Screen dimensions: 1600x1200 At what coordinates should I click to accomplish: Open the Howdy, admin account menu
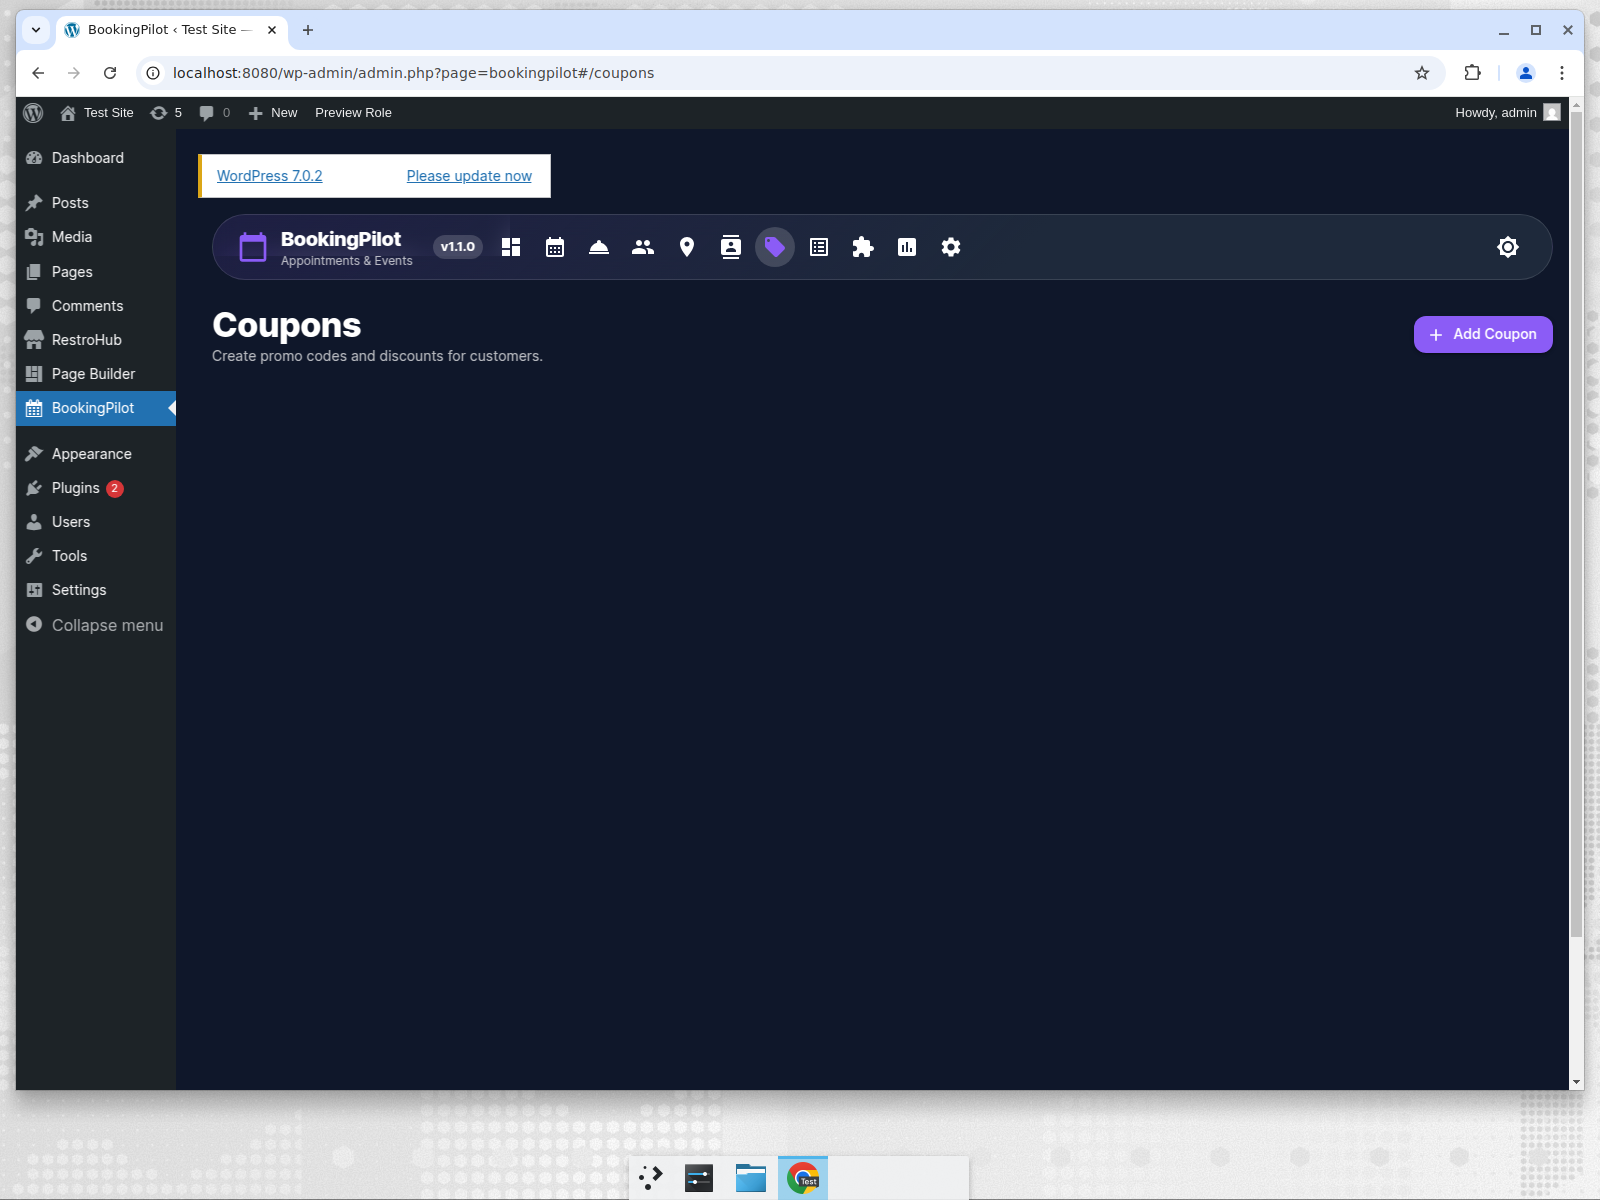pos(1507,113)
